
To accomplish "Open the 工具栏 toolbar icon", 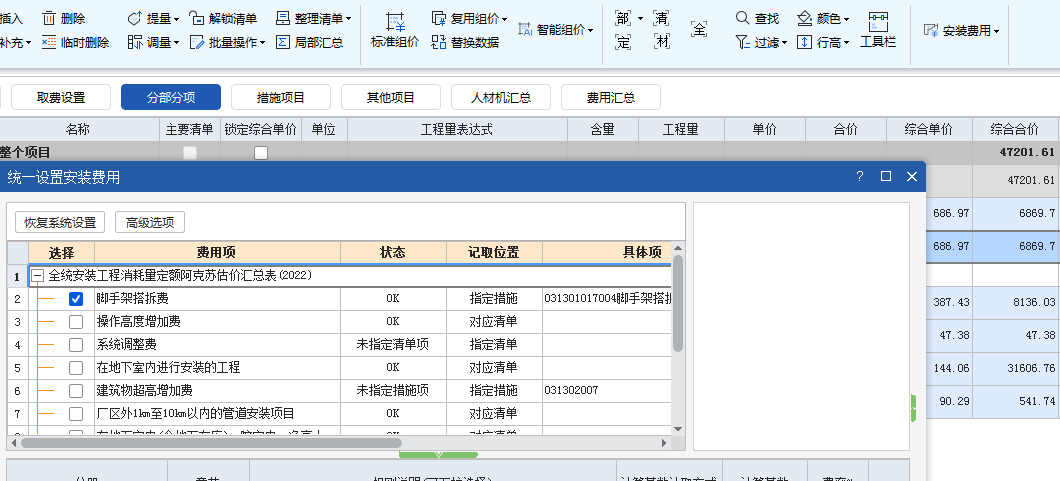I will click(x=878, y=30).
